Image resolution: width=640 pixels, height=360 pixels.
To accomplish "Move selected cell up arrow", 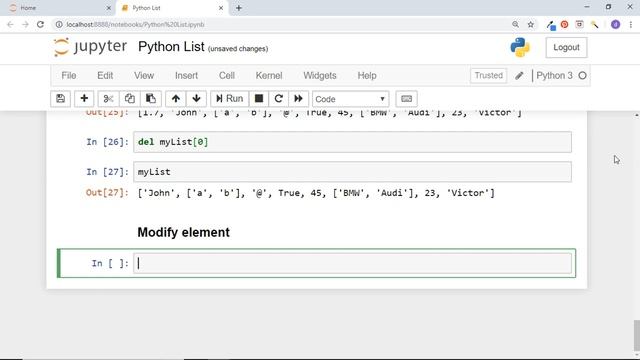I will [176, 99].
